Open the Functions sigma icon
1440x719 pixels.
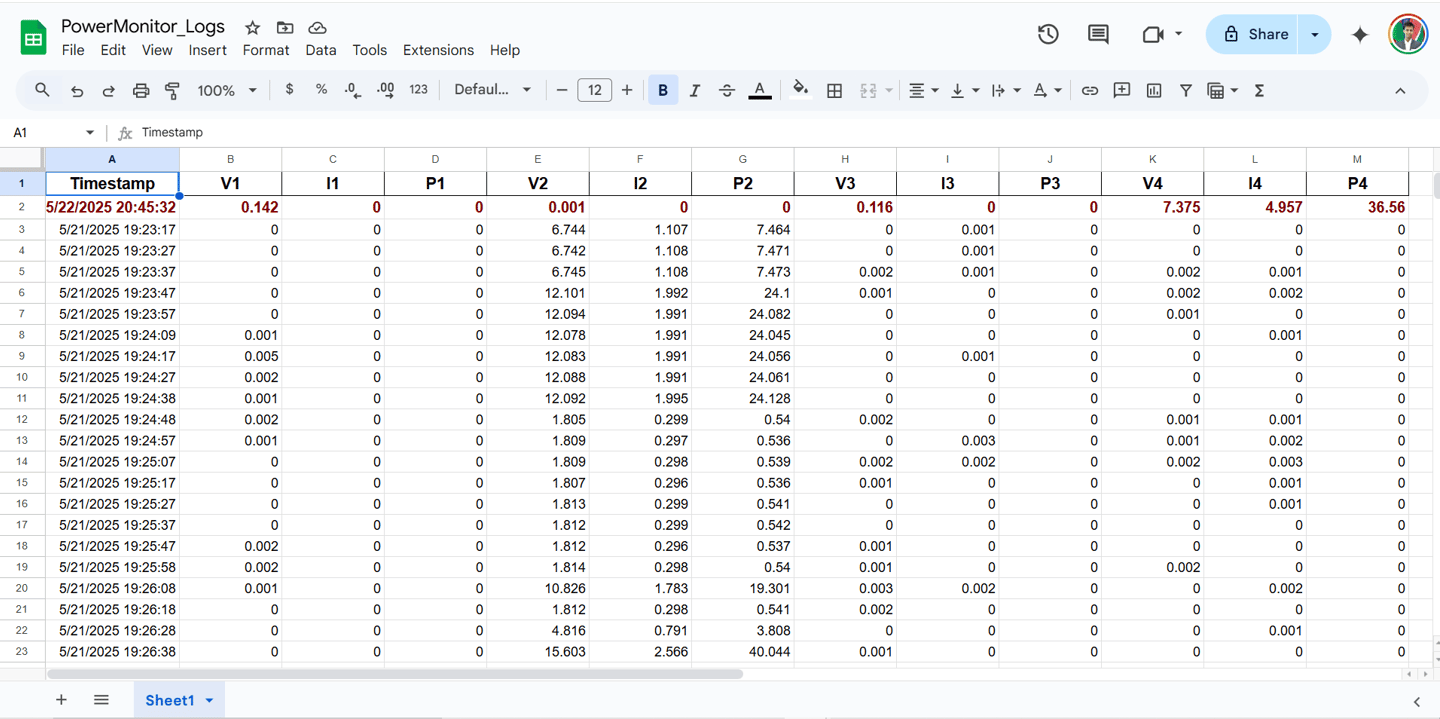tap(1259, 90)
